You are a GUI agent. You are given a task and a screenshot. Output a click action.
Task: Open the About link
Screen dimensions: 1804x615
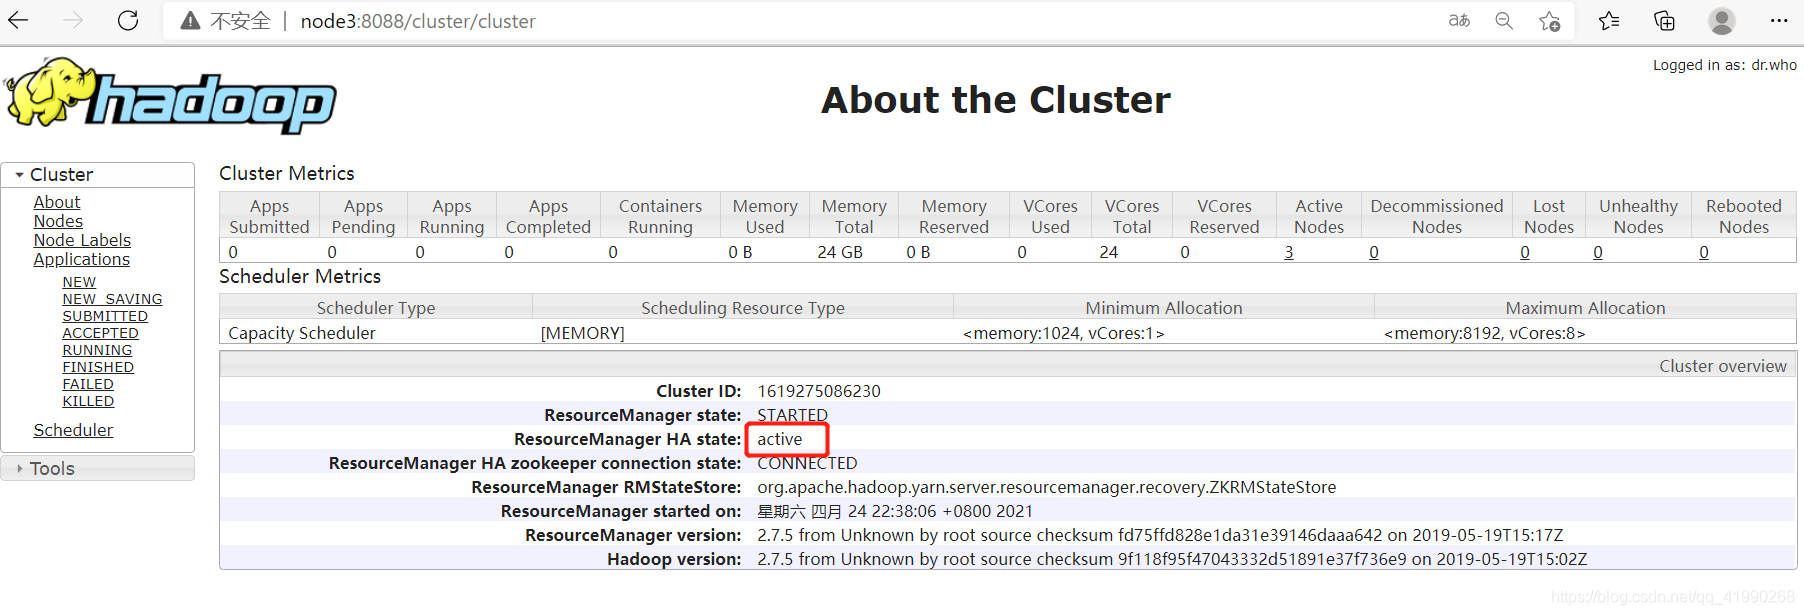coord(57,202)
